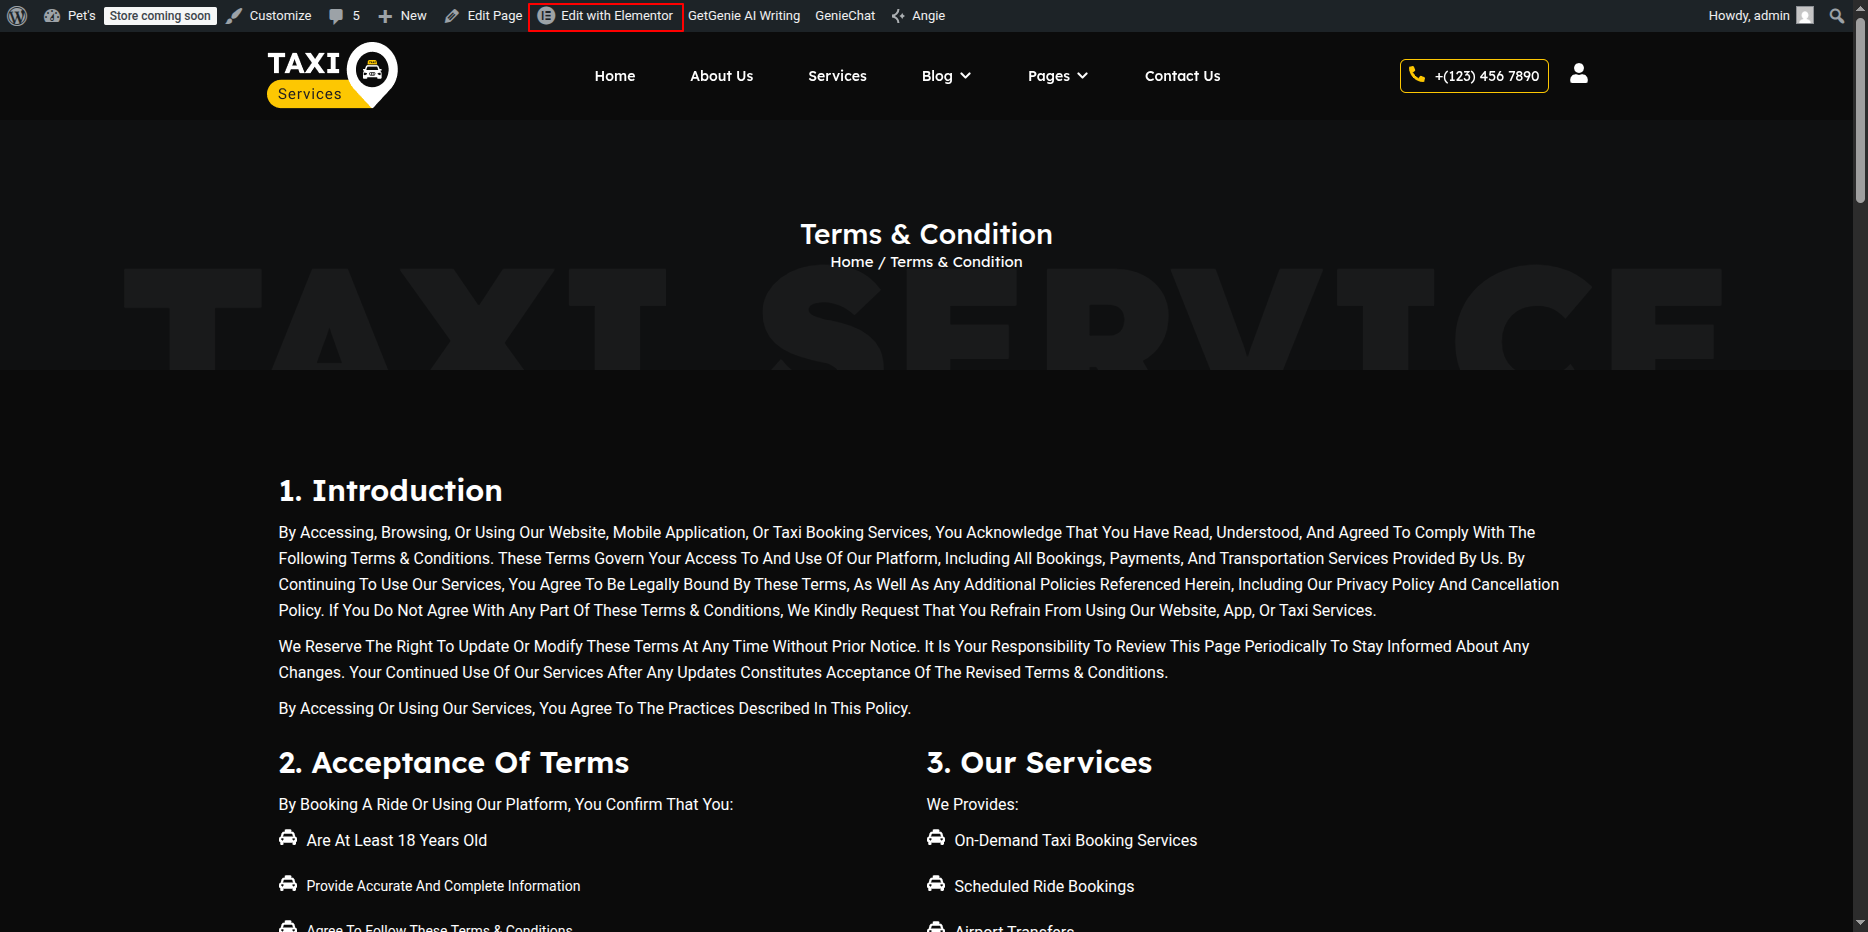Click taxi icon beside Scheduled Ride Bookings
Screen dimensions: 1868x932
click(x=936, y=884)
